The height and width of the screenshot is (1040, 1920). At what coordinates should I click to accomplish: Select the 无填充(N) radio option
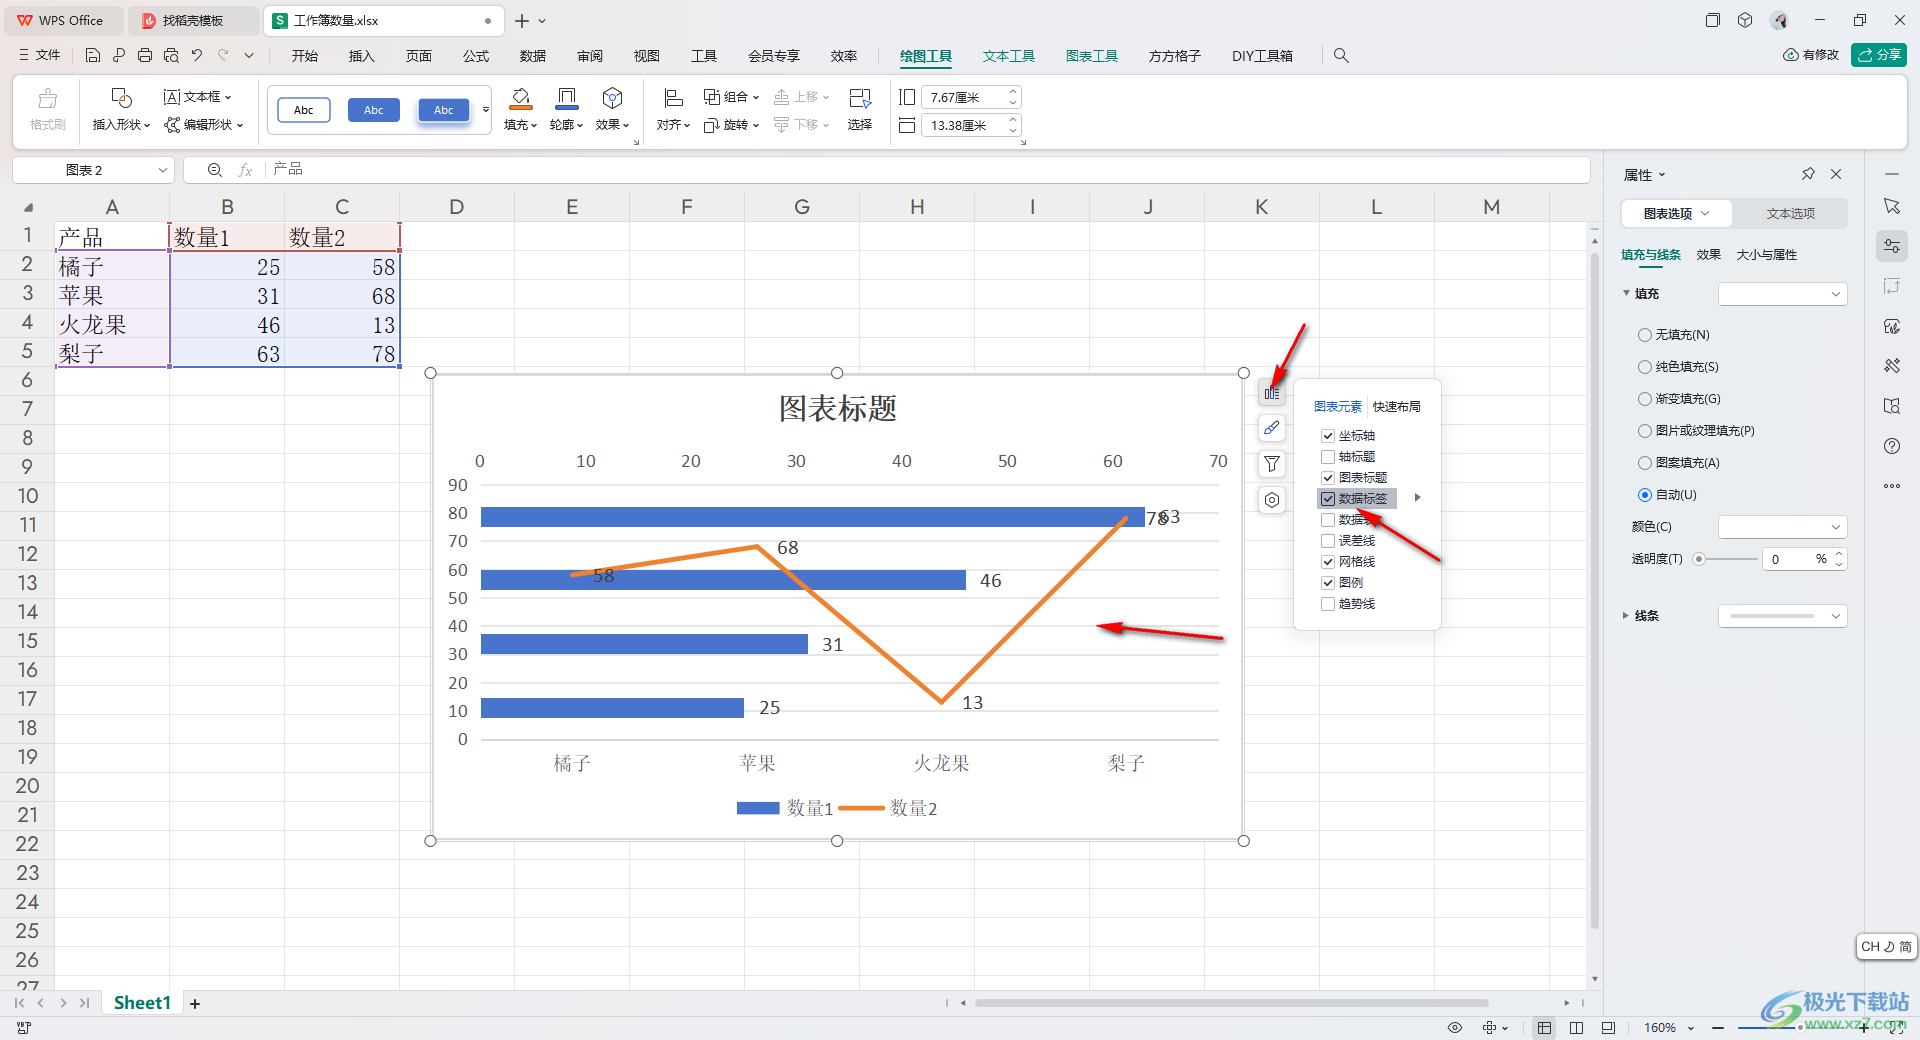(1645, 335)
